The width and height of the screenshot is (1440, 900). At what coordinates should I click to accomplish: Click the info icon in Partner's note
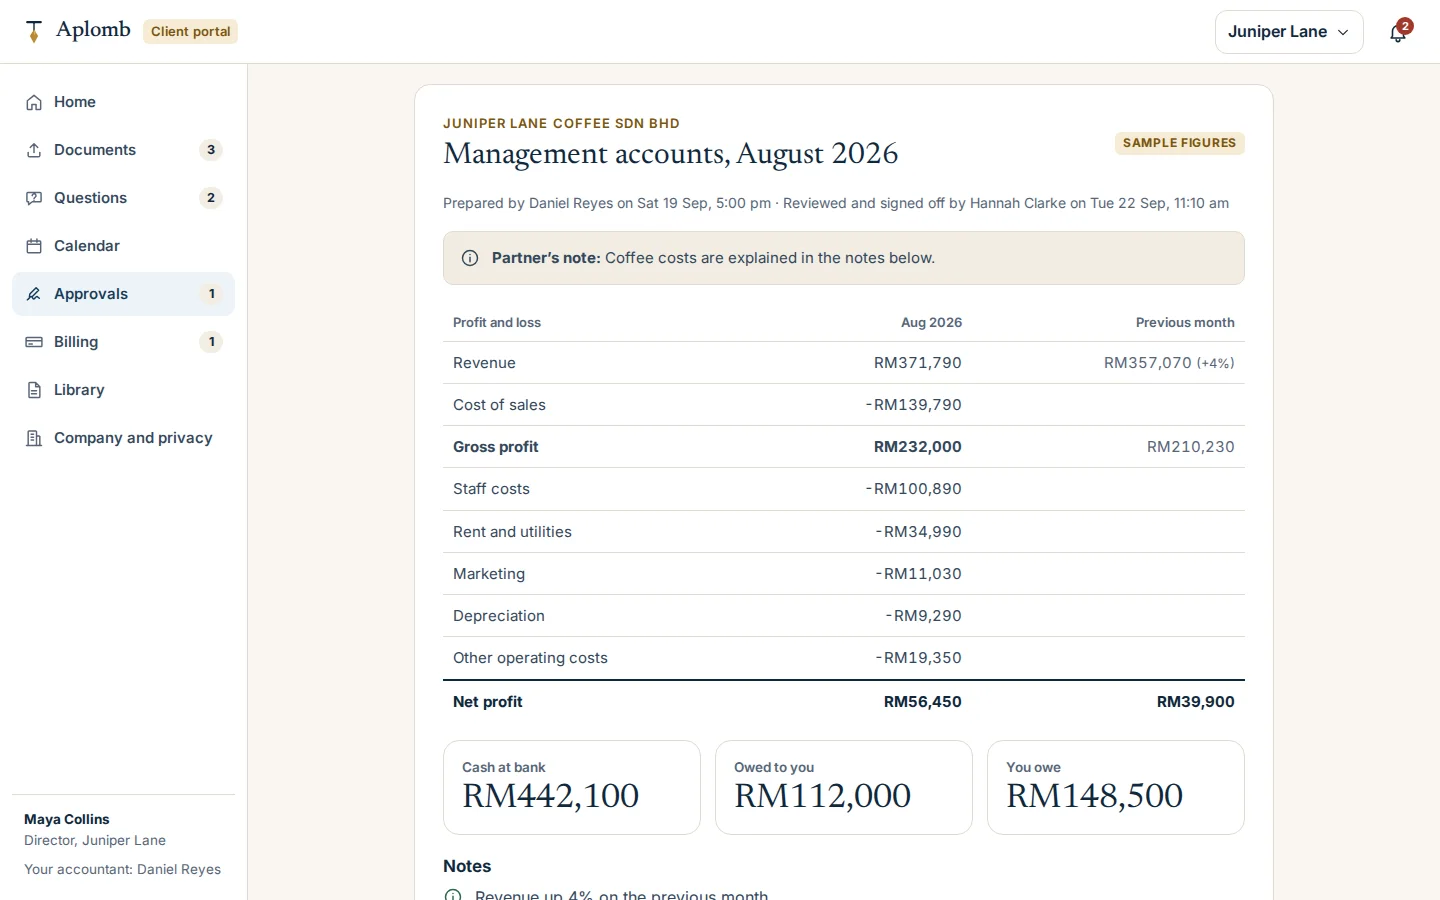pyautogui.click(x=470, y=258)
